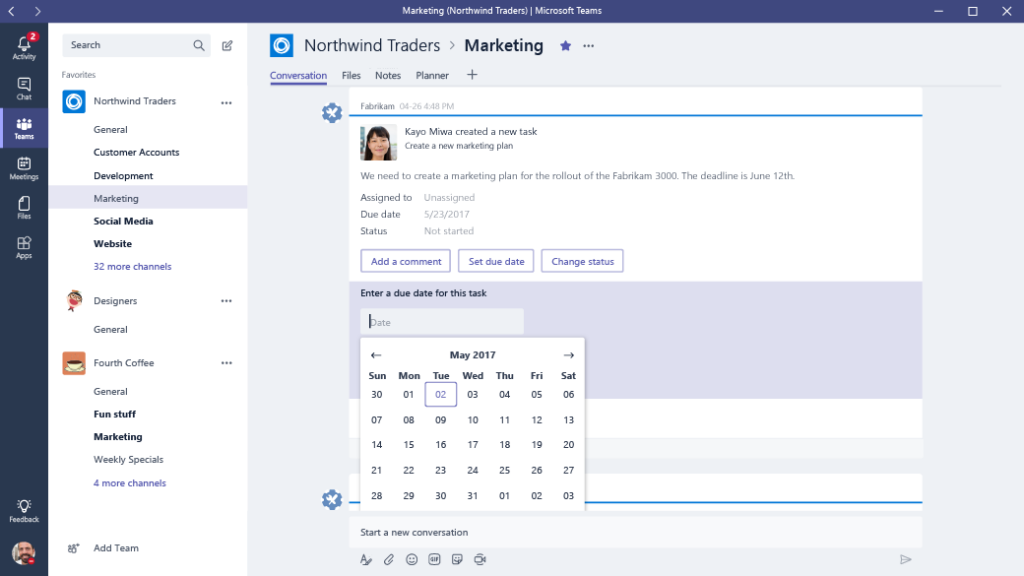This screenshot has height=576, width=1024.
Task: Click Start a new conversation box
Action: click(x=635, y=532)
